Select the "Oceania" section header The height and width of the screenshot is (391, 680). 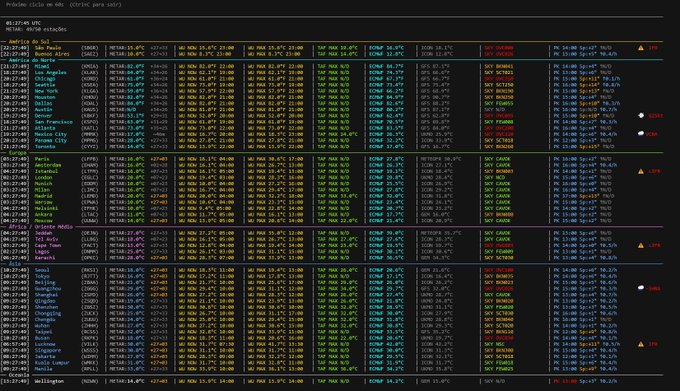pyautogui.click(x=19, y=375)
